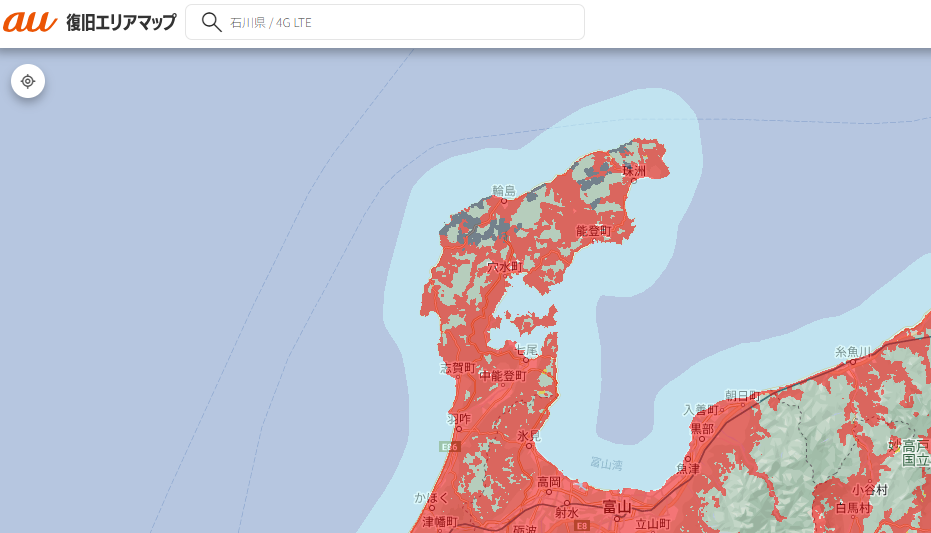The image size is (931, 533).
Task: Click the 立山町 map label
Action: pos(653,524)
